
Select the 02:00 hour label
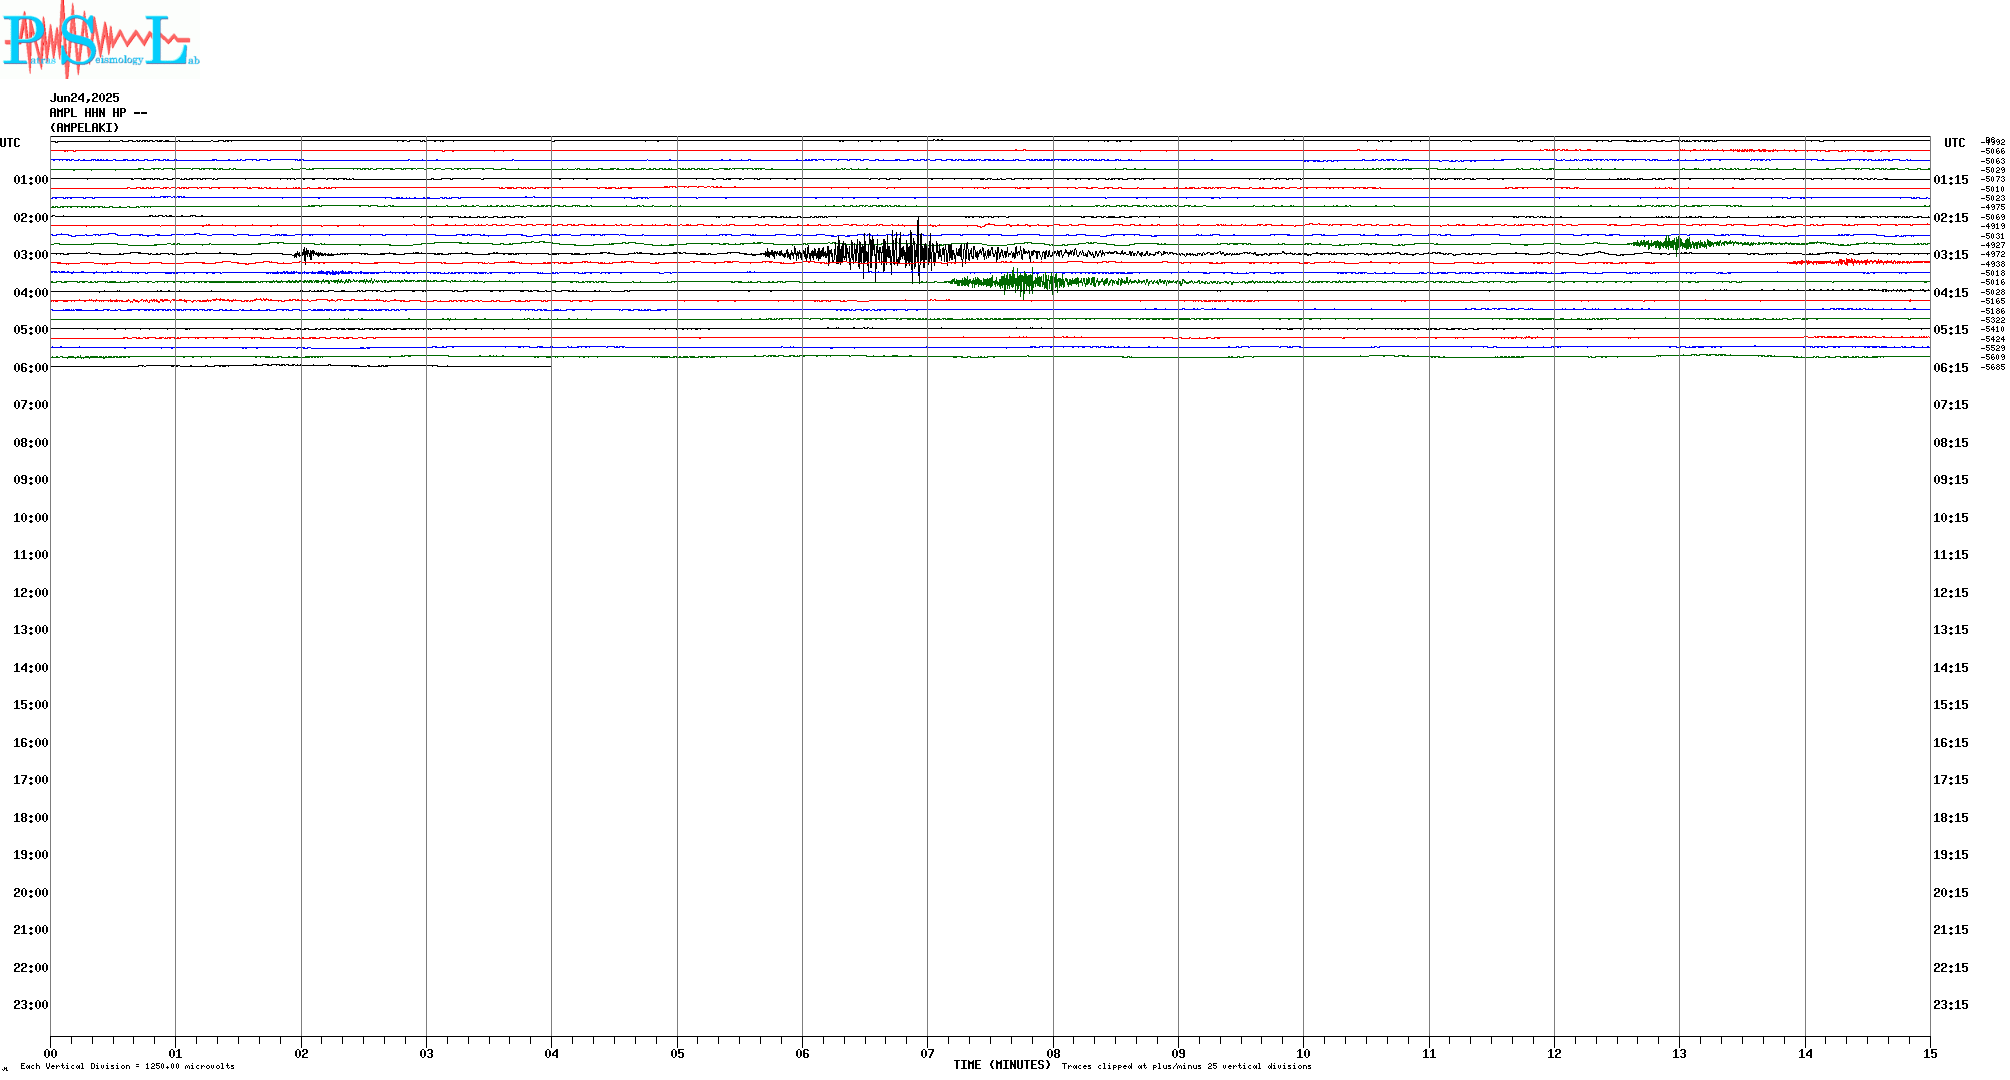pyautogui.click(x=30, y=218)
